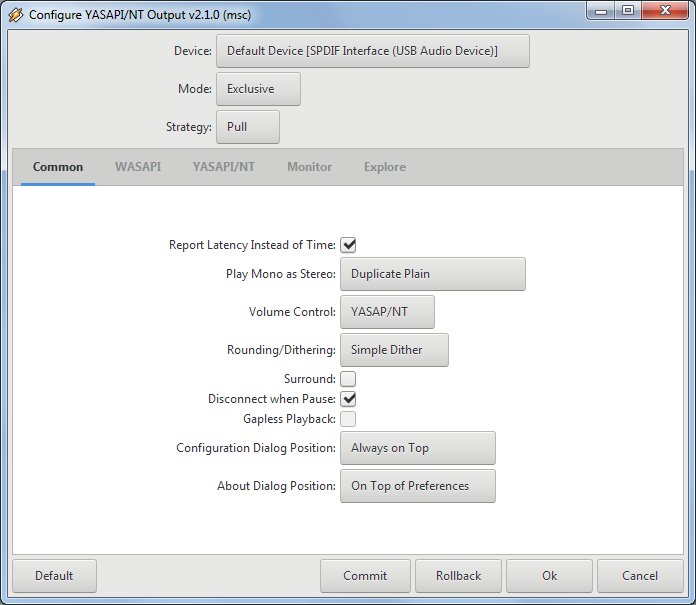Image resolution: width=696 pixels, height=605 pixels.
Task: Switch to the WASAPI tab
Action: (x=138, y=167)
